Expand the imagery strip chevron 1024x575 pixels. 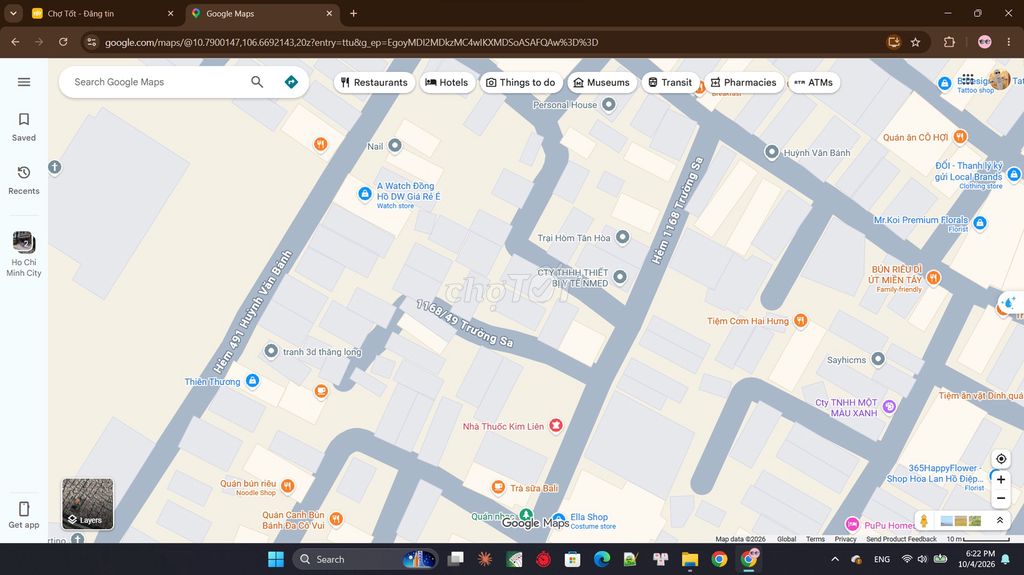[999, 521]
